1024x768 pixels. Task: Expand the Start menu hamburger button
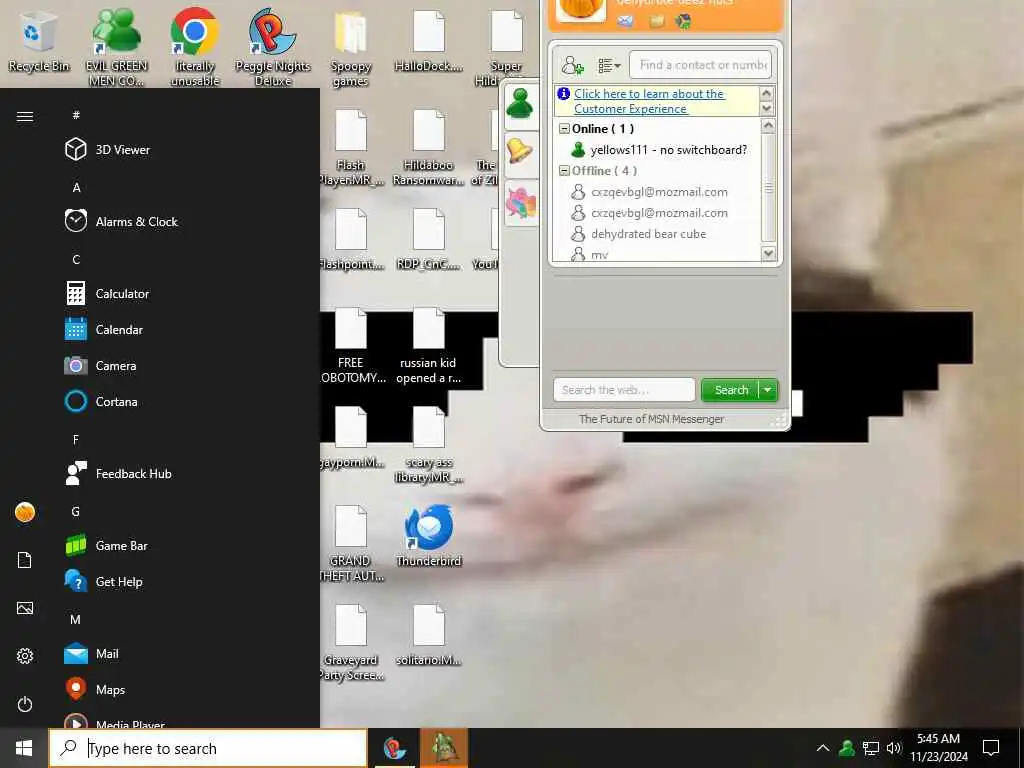pos(25,116)
